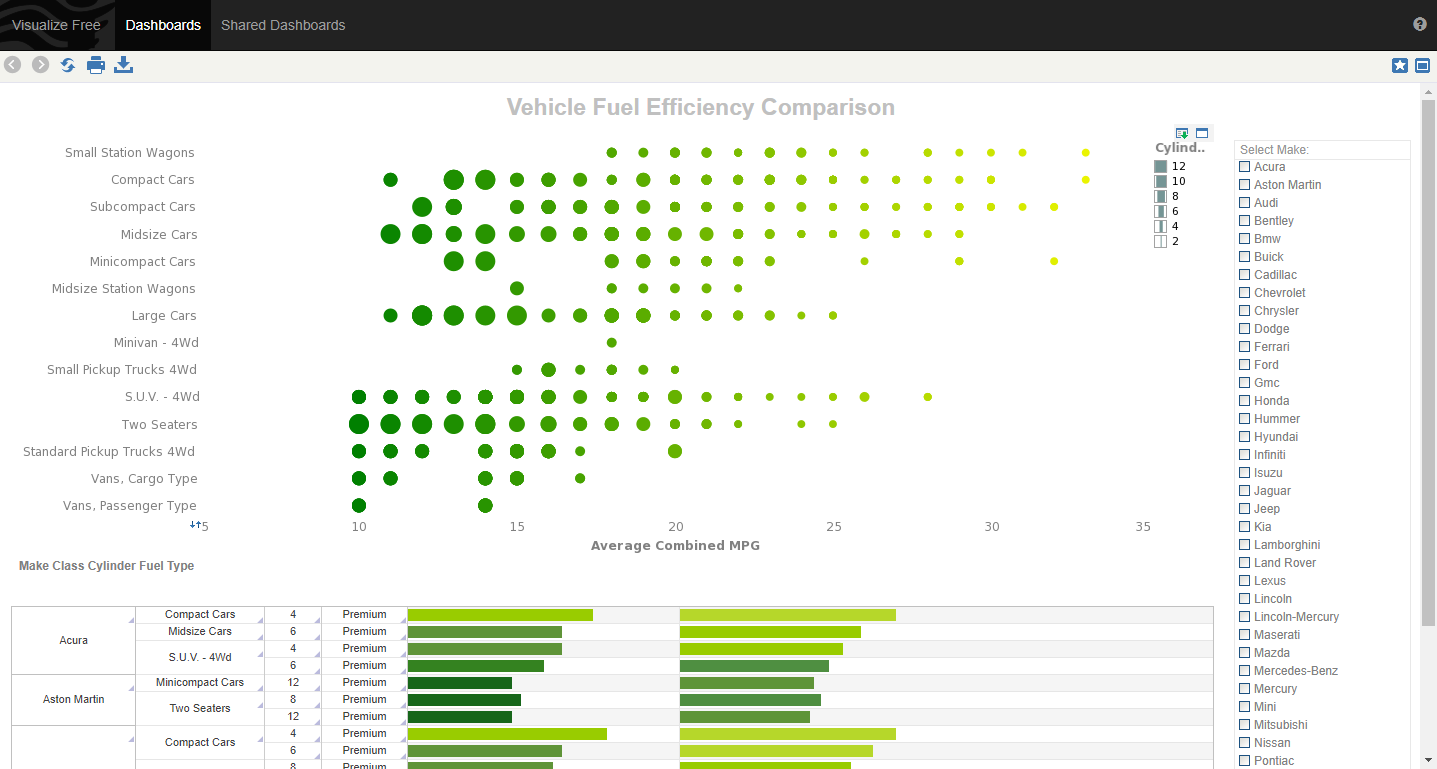This screenshot has height=769, width=1437.
Task: Check the Land Rover checkbox
Action: (1245, 563)
